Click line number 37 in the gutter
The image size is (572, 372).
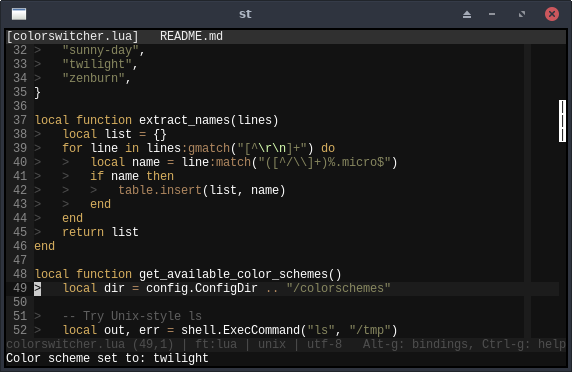point(20,120)
